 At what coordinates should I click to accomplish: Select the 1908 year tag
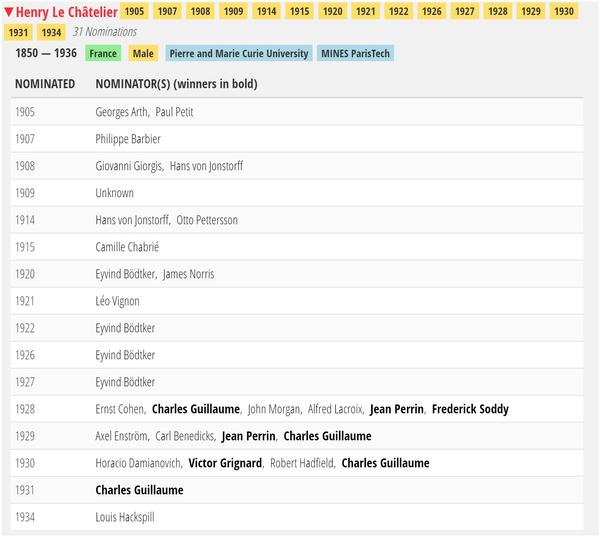pos(201,11)
